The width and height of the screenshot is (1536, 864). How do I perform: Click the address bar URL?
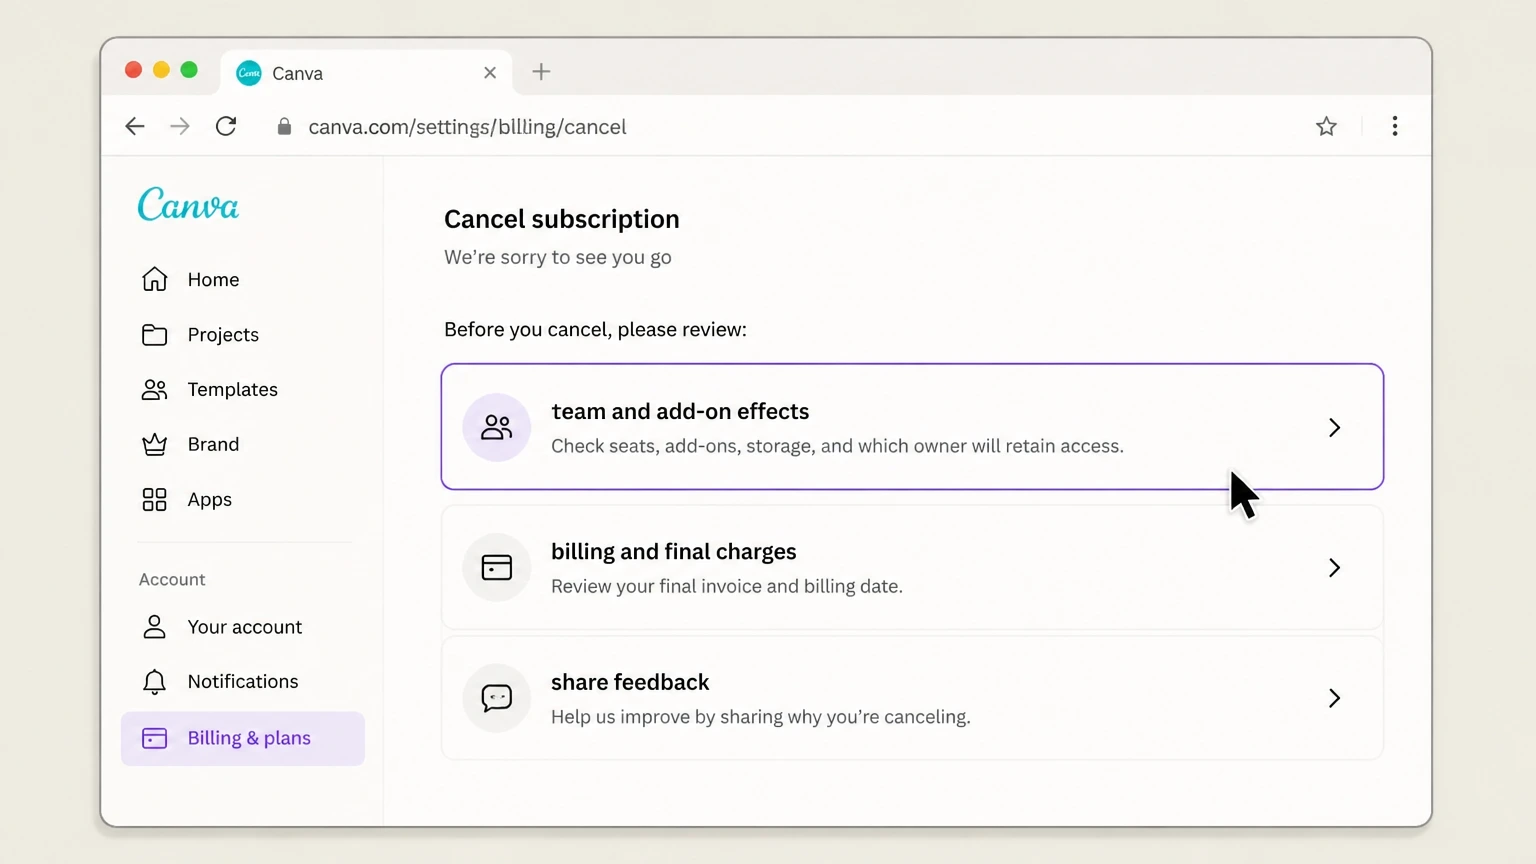467,127
